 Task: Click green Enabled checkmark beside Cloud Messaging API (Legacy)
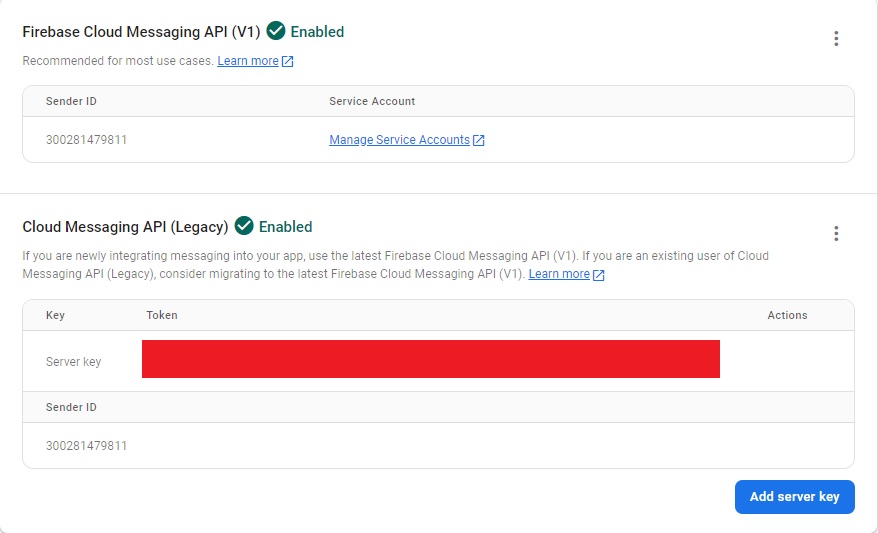244,226
